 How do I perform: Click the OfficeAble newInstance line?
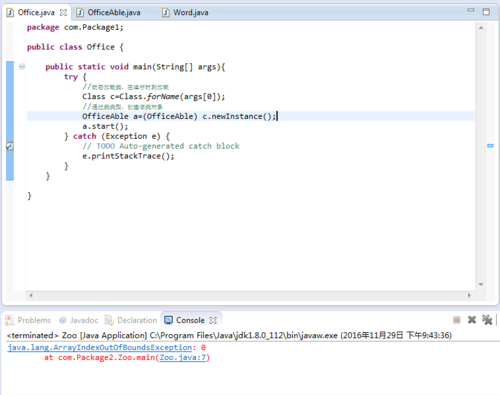179,116
